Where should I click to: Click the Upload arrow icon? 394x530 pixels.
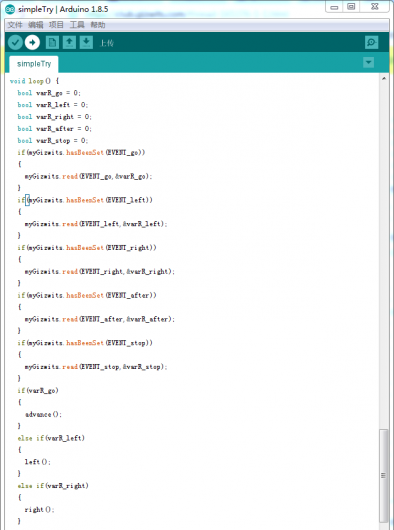(x=32, y=42)
